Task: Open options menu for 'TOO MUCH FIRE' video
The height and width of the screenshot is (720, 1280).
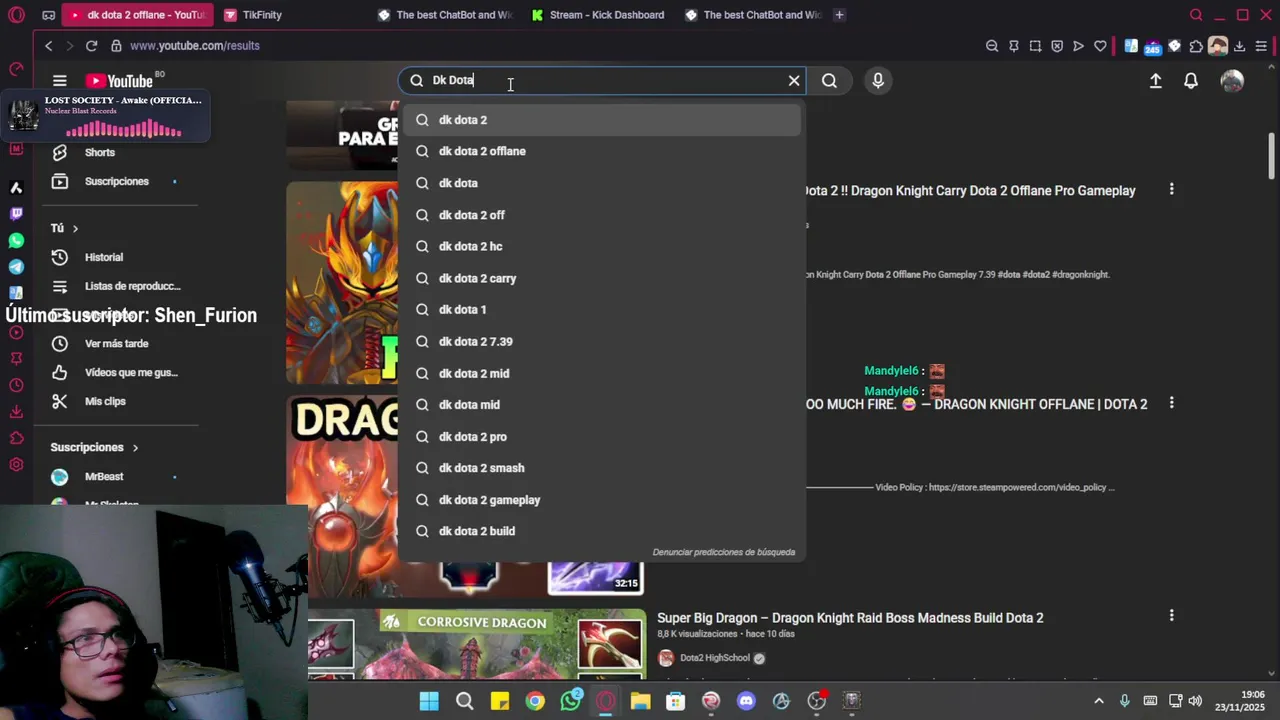Action: 1171,402
